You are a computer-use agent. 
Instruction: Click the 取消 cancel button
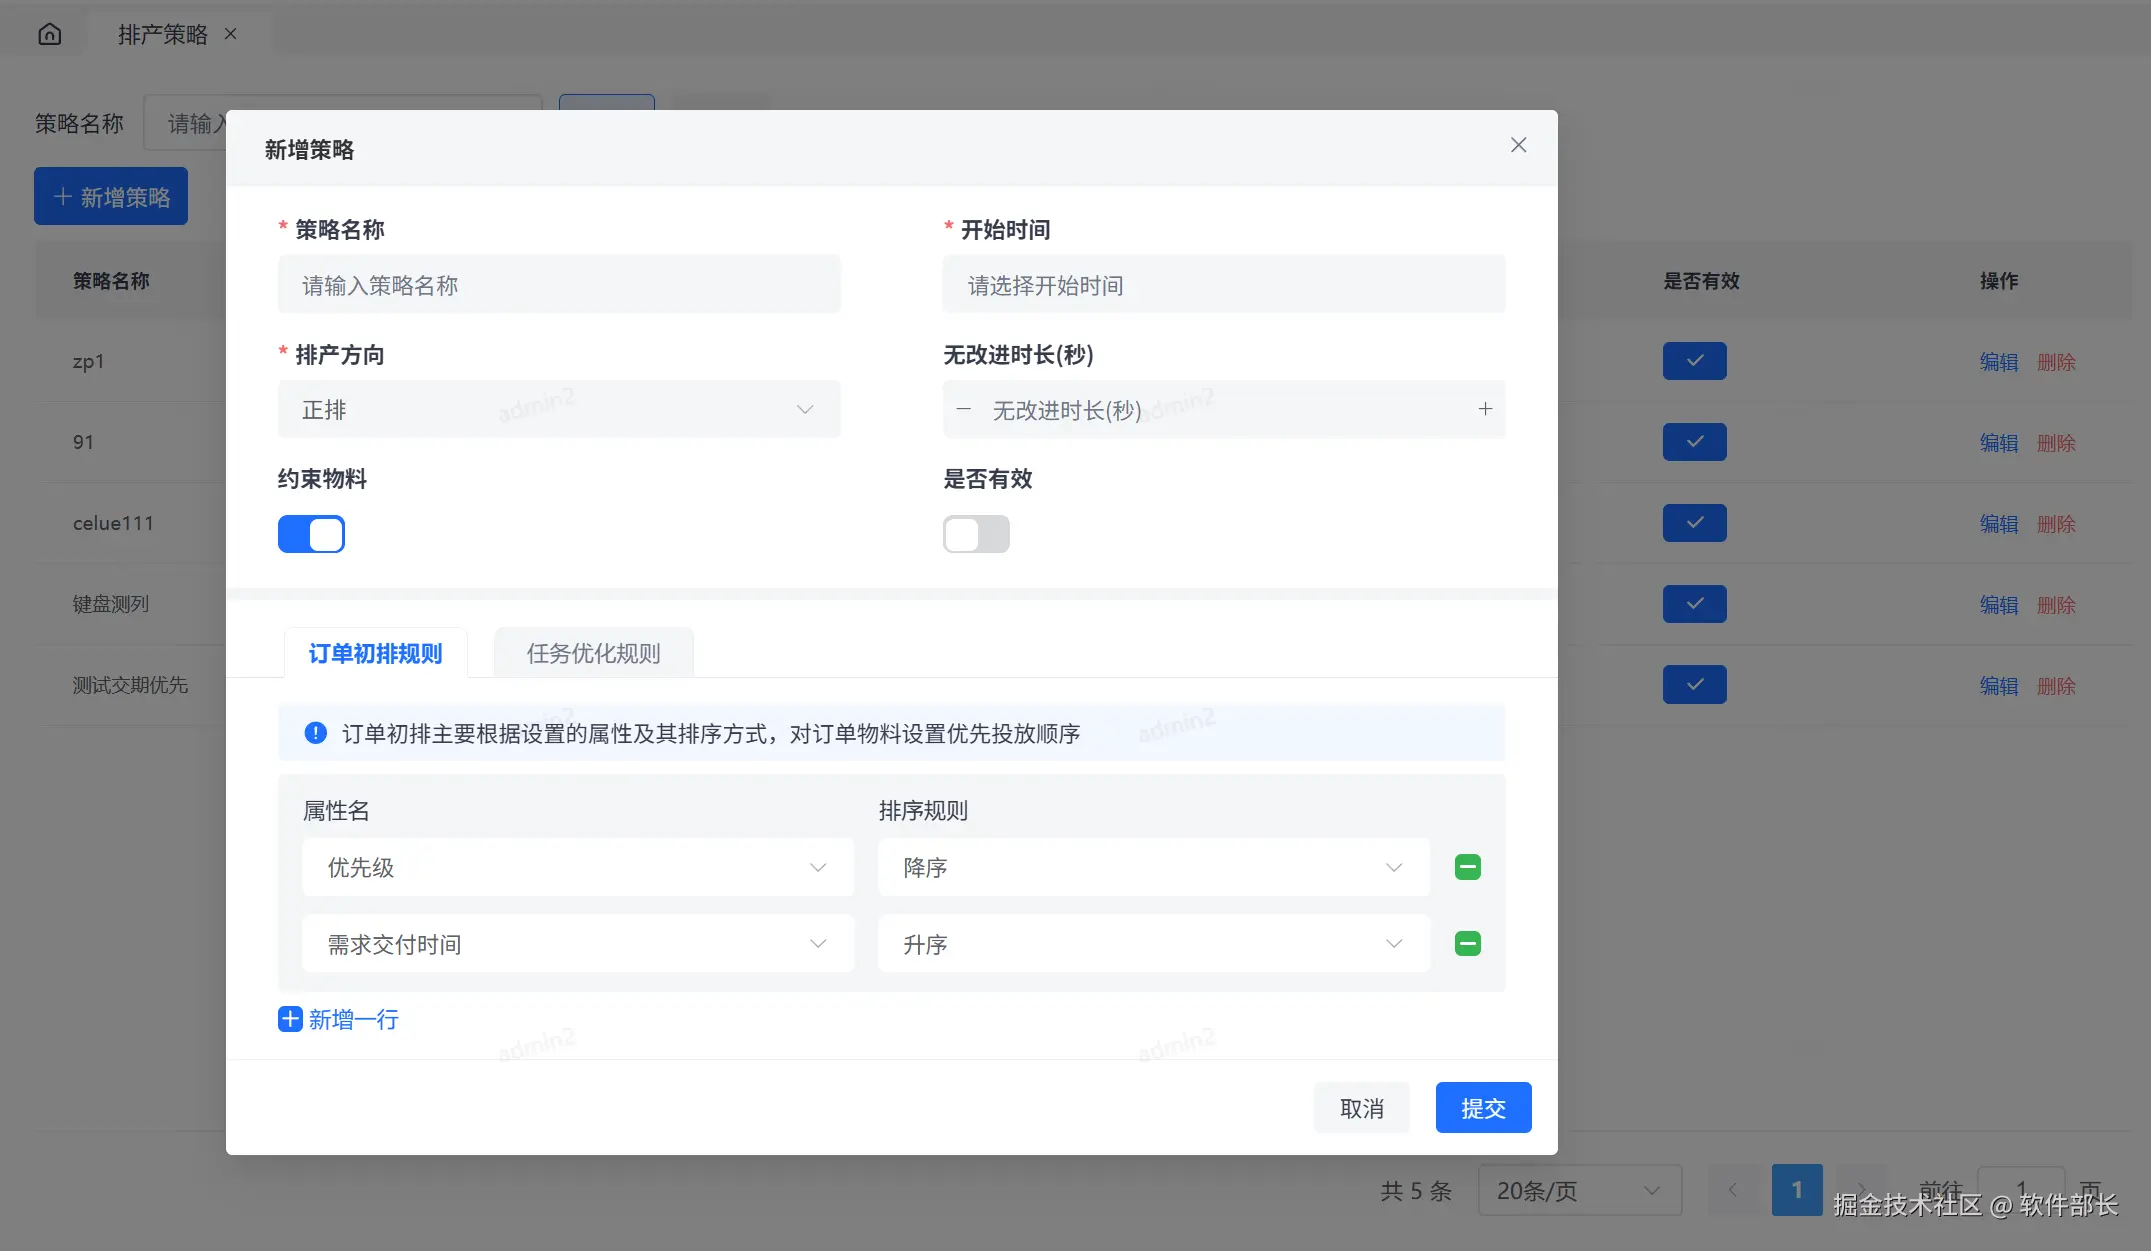[x=1361, y=1108]
